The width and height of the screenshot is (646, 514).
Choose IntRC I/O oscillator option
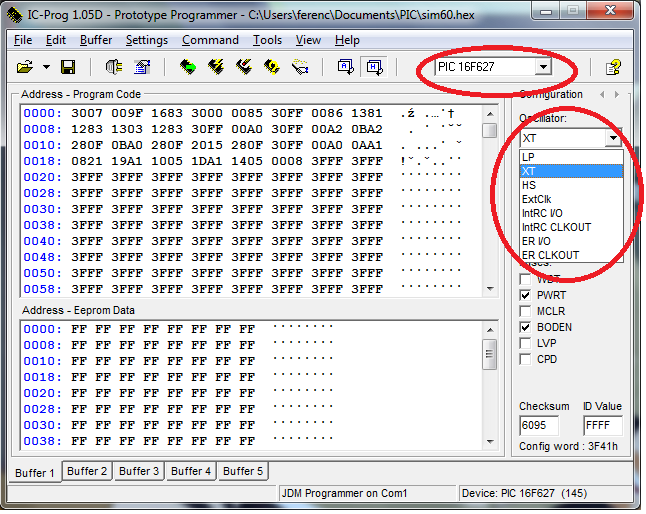571,213
